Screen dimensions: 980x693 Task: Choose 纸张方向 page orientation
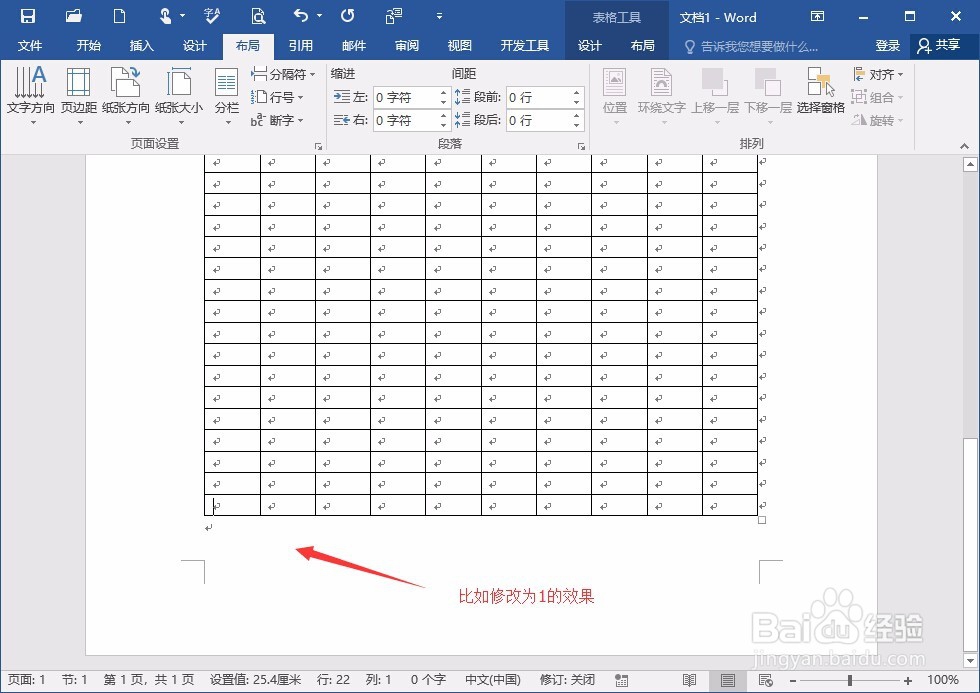pyautogui.click(x=124, y=95)
